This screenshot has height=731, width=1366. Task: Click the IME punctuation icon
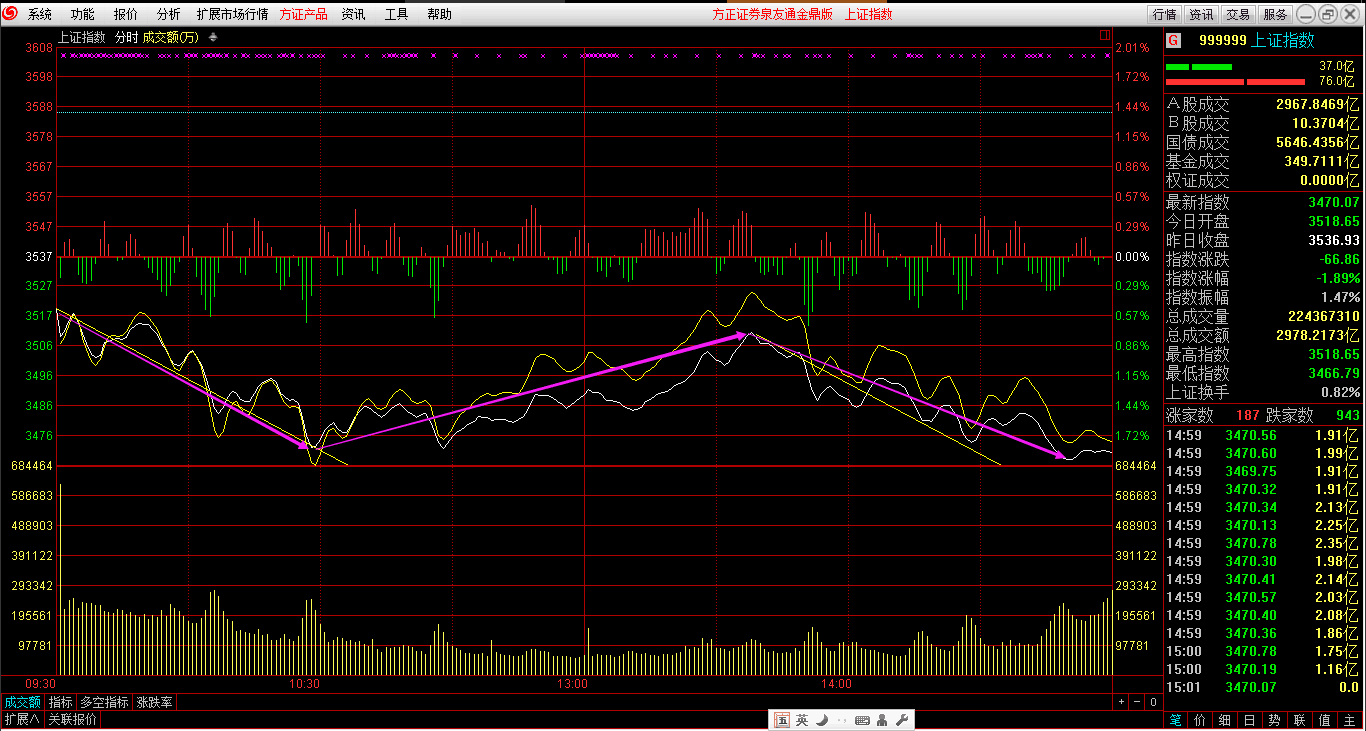(840, 720)
